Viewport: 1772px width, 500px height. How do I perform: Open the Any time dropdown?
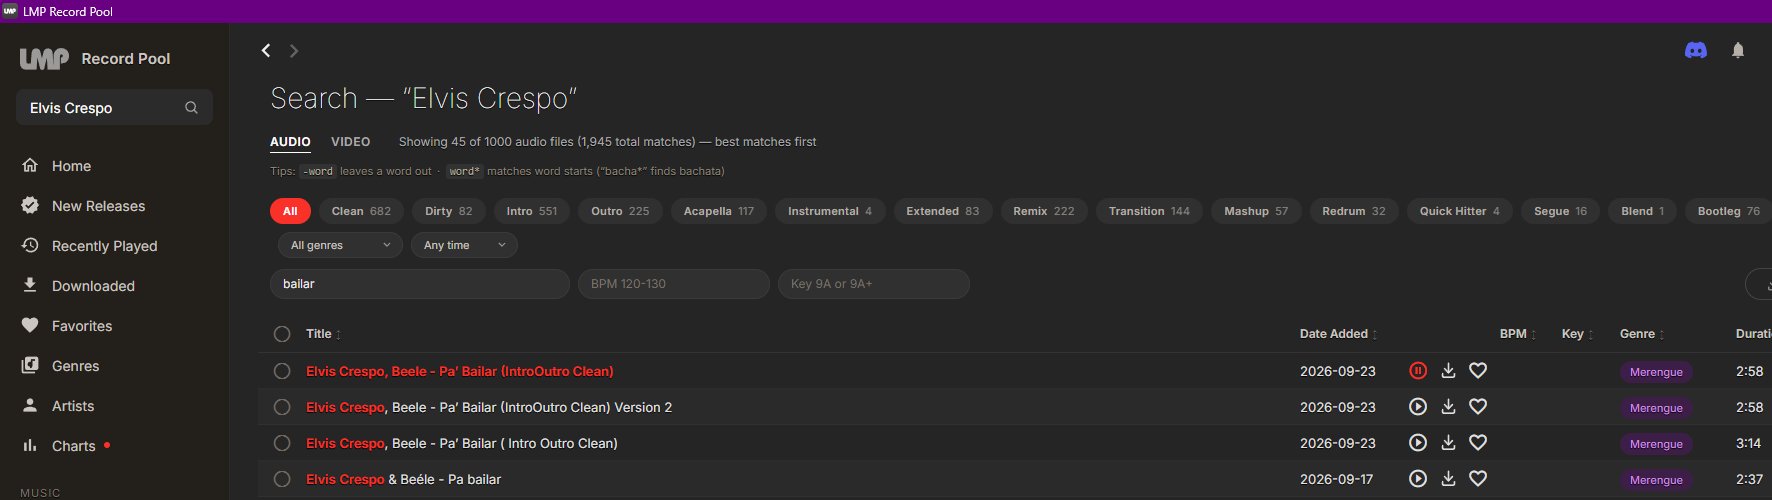pos(464,245)
